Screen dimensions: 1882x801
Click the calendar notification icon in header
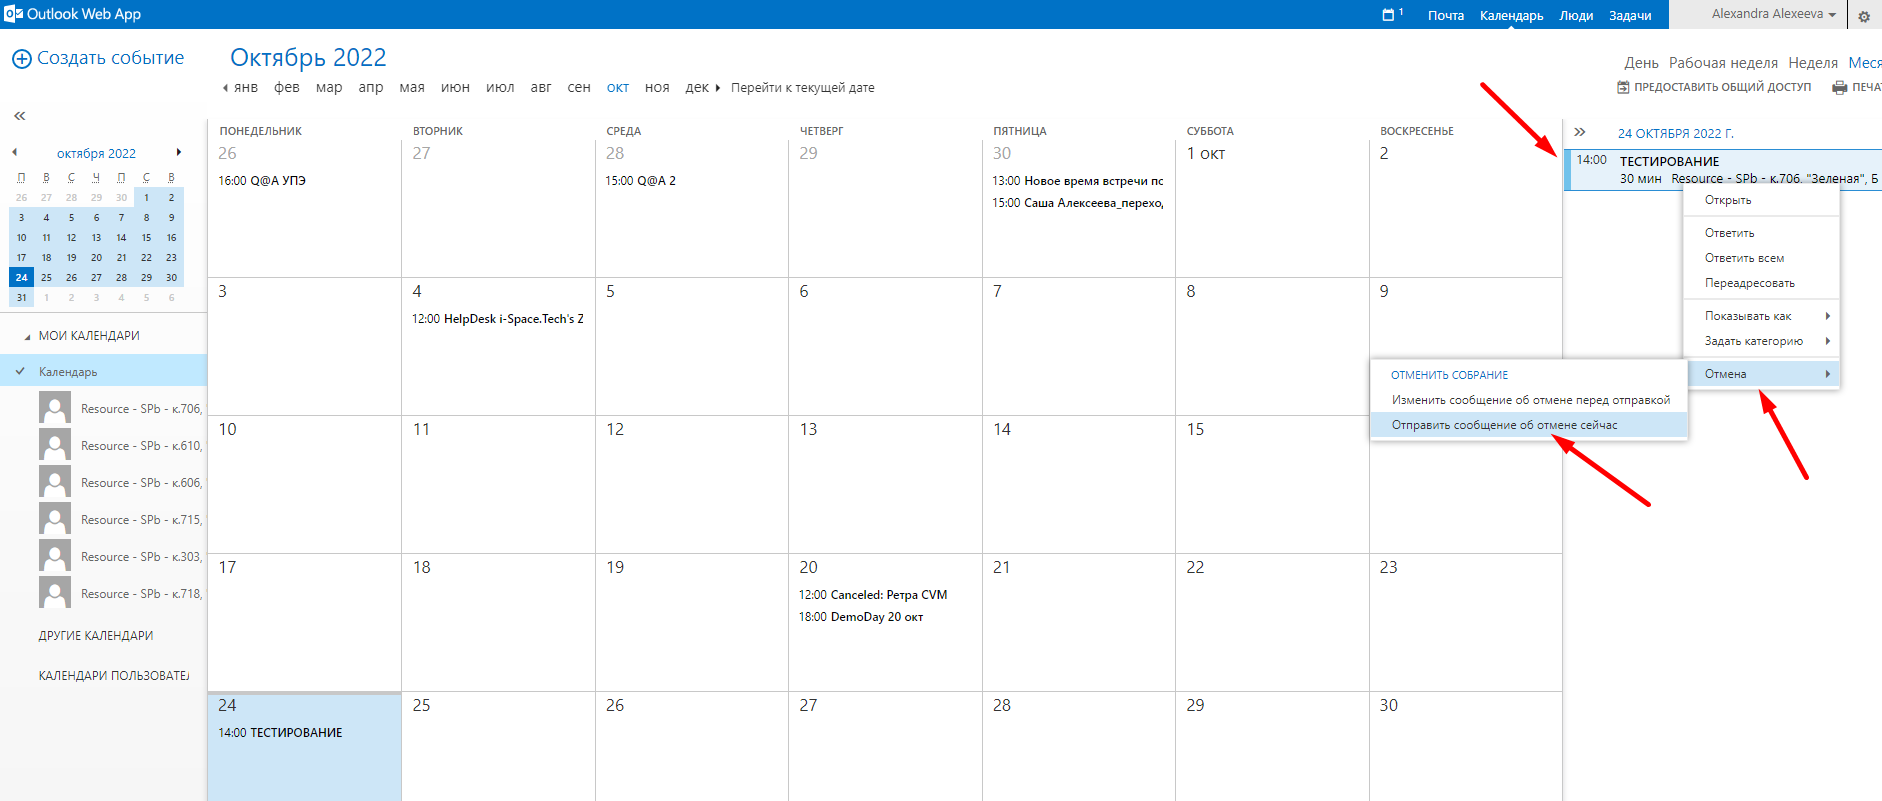point(1388,15)
